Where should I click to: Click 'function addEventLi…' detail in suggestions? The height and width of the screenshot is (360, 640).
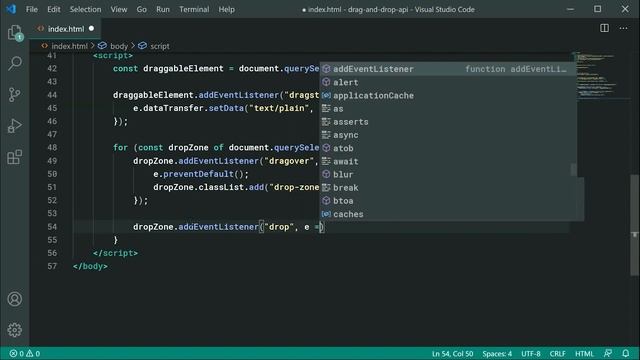516,69
